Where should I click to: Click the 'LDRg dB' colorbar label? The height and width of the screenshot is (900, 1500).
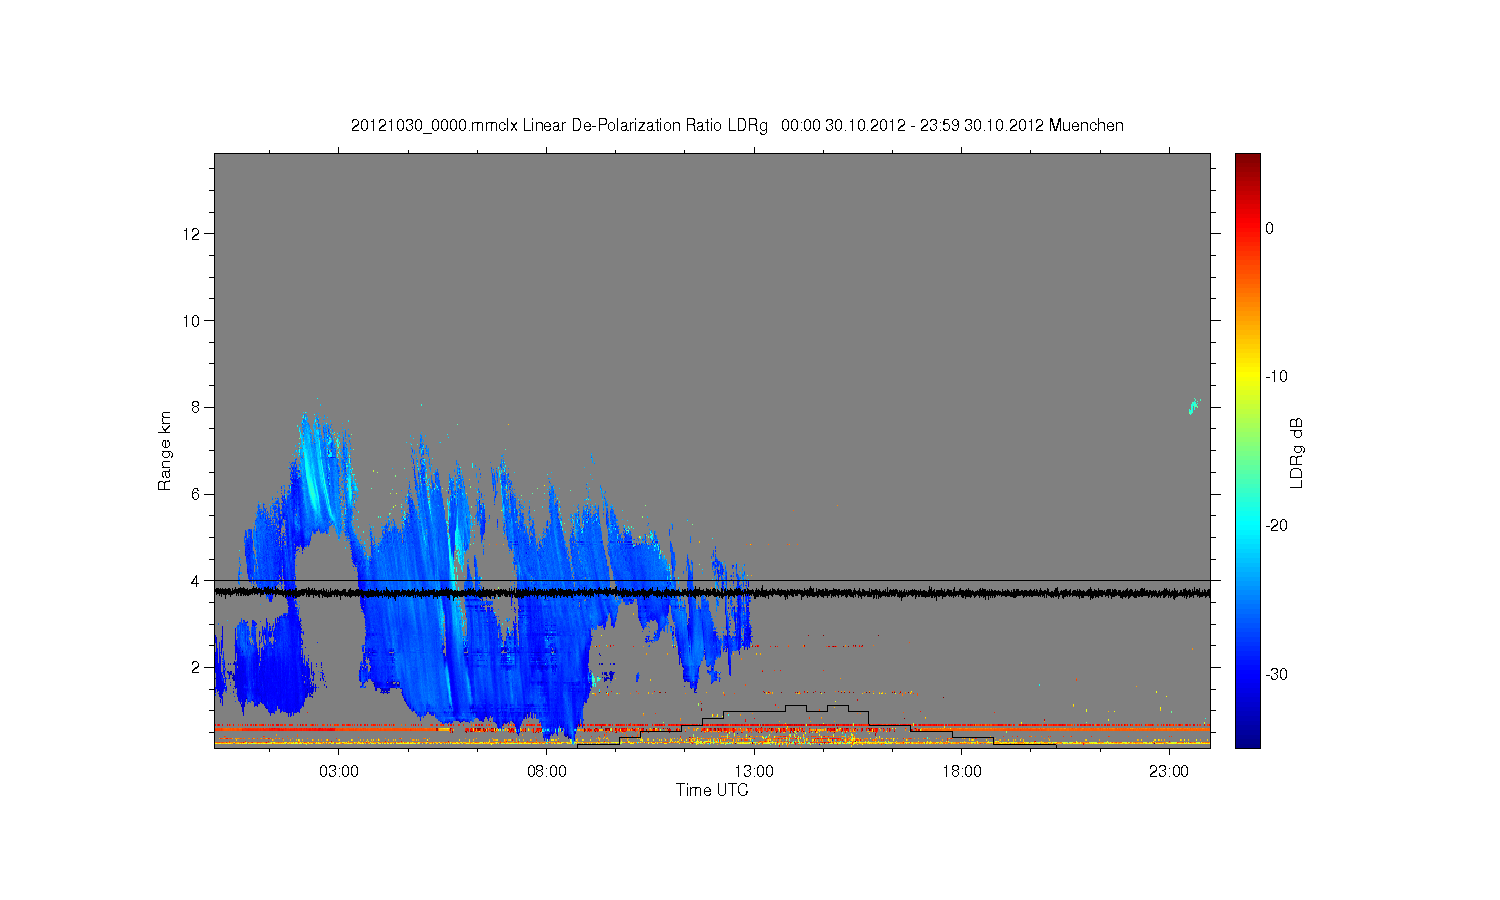point(1297,453)
